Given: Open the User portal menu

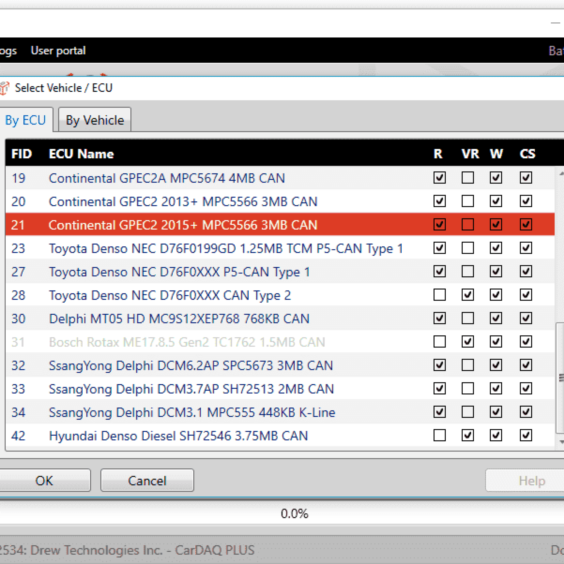Looking at the screenshot, I should pos(58,50).
